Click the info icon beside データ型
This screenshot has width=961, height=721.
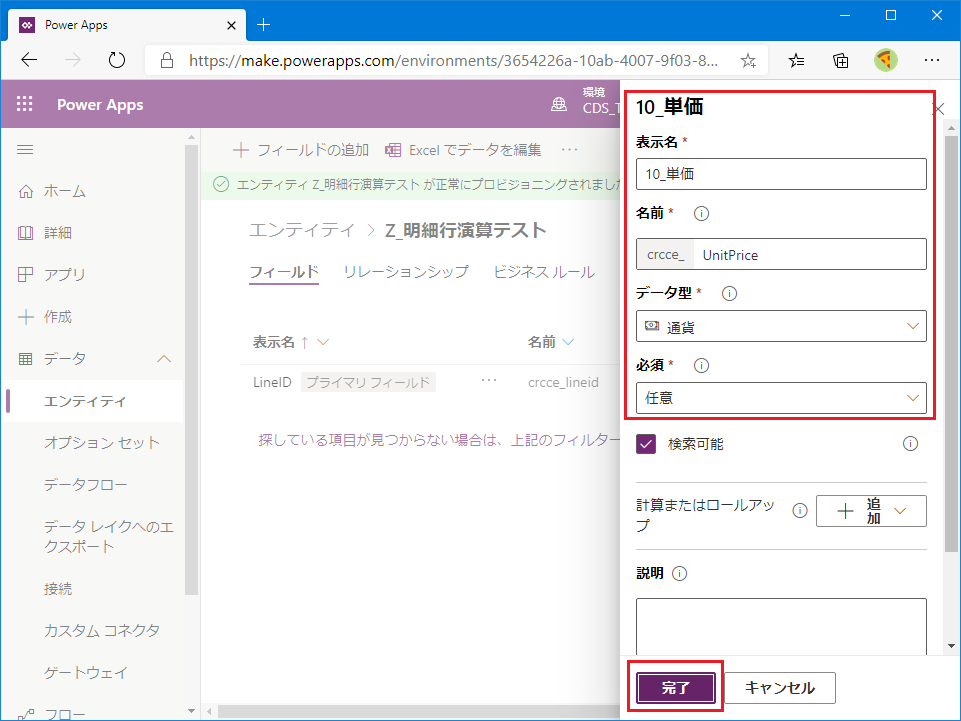click(729, 294)
